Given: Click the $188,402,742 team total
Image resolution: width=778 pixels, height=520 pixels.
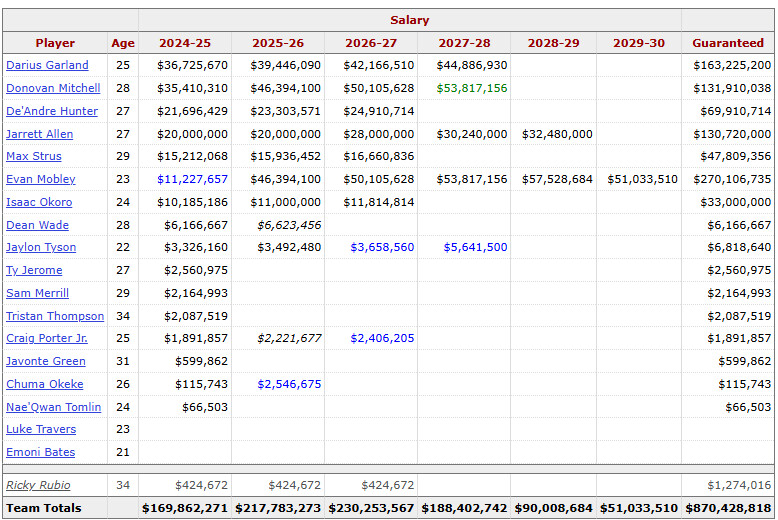Looking at the screenshot, I should pos(464,508).
